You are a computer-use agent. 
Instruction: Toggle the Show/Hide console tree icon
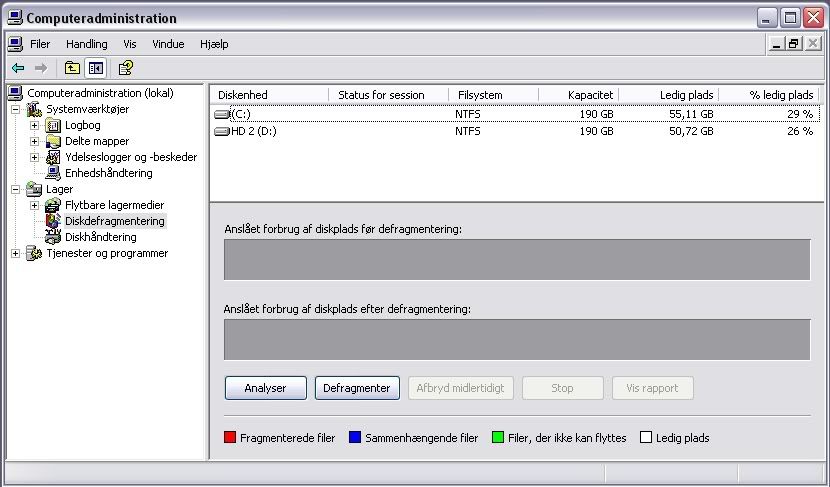pyautogui.click(x=96, y=68)
